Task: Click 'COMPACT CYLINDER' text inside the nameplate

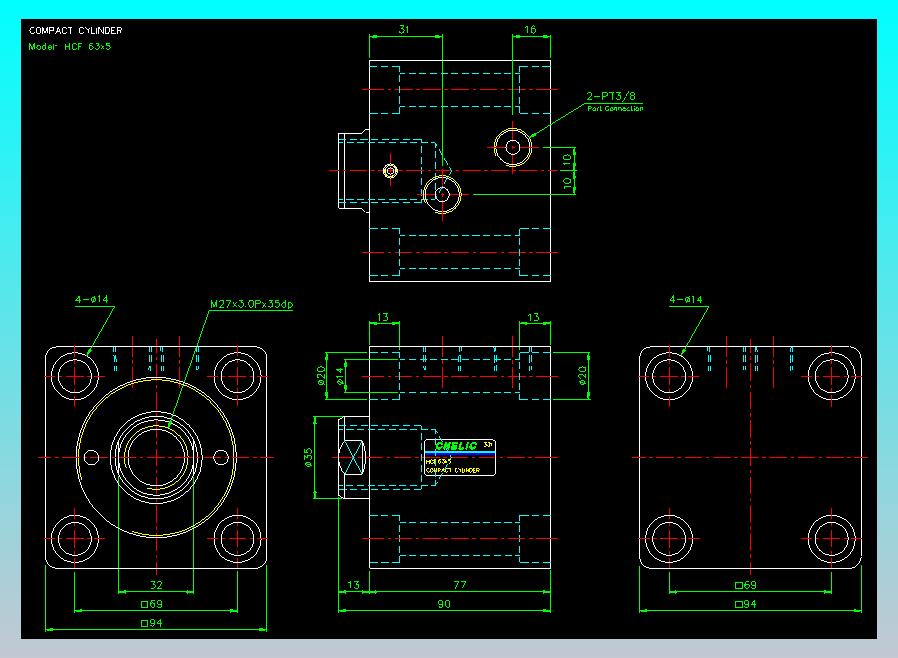Action: coord(452,470)
